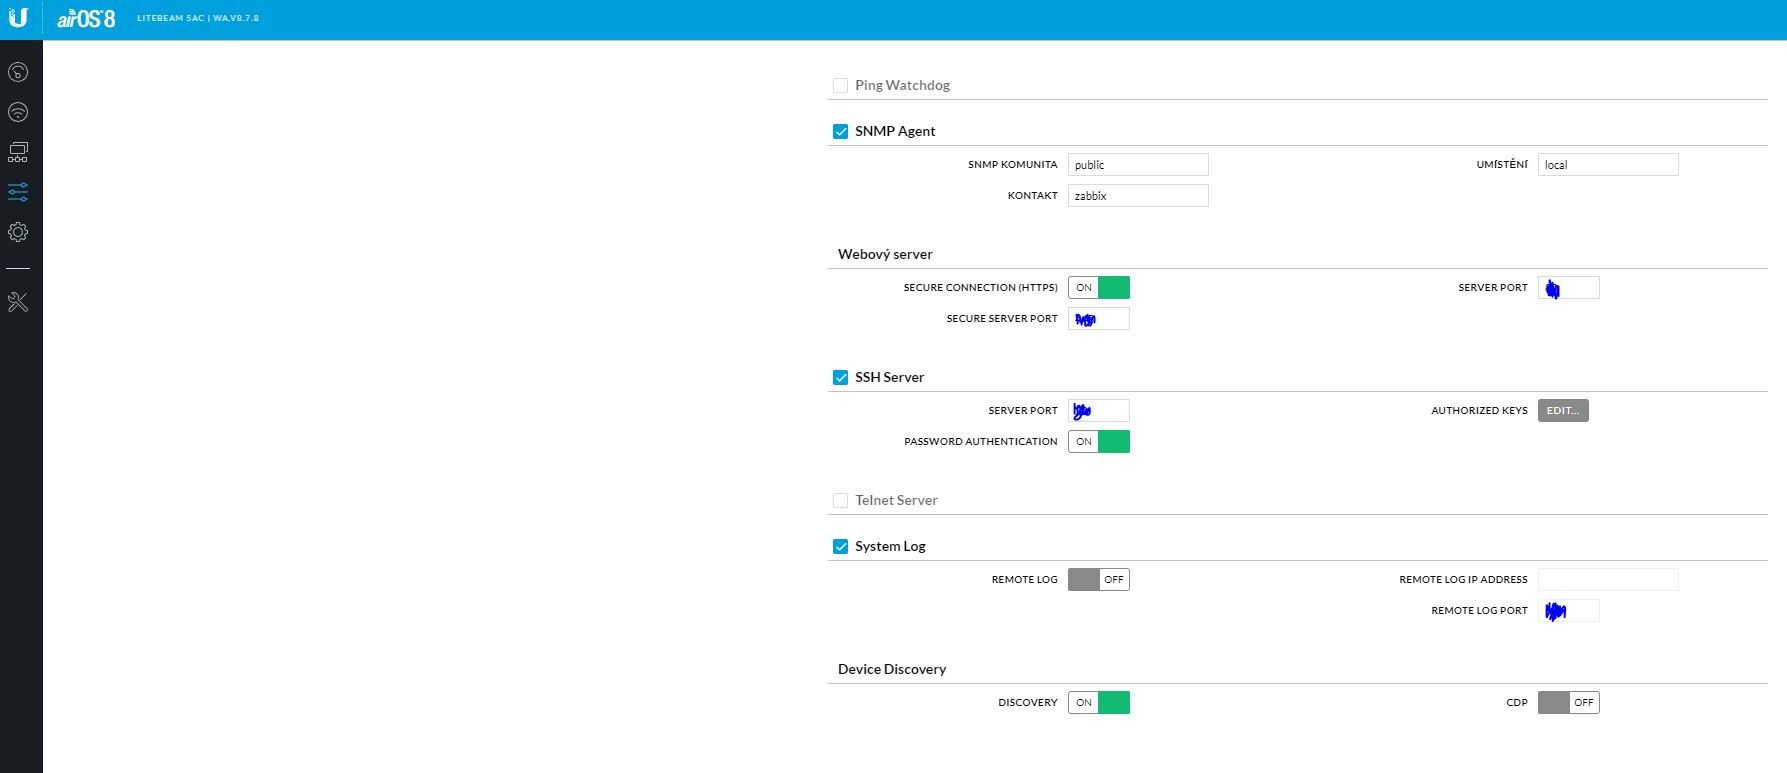Uncheck the SNMP Agent checkbox
The height and width of the screenshot is (773, 1787).
pos(841,132)
